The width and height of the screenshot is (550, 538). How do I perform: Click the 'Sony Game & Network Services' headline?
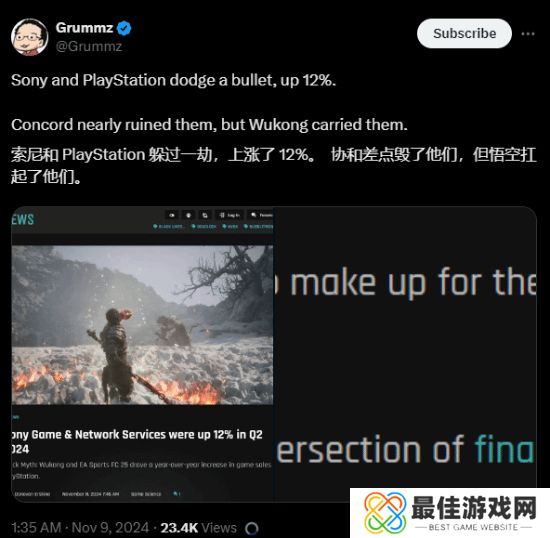pos(137,442)
